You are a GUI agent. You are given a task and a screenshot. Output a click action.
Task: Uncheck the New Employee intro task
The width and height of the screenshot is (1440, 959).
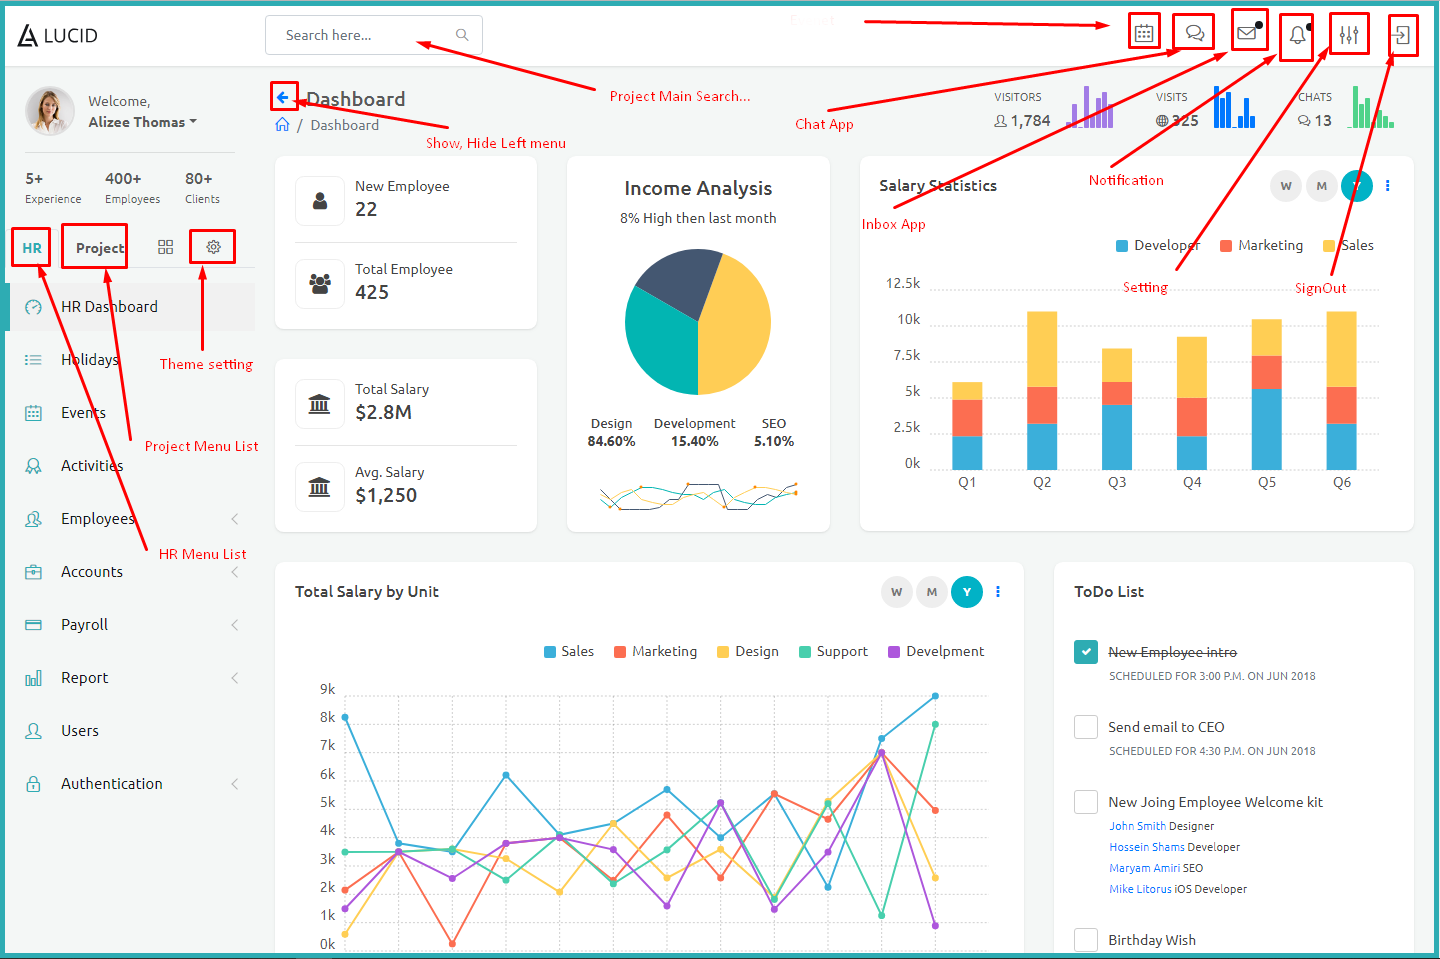(1085, 652)
